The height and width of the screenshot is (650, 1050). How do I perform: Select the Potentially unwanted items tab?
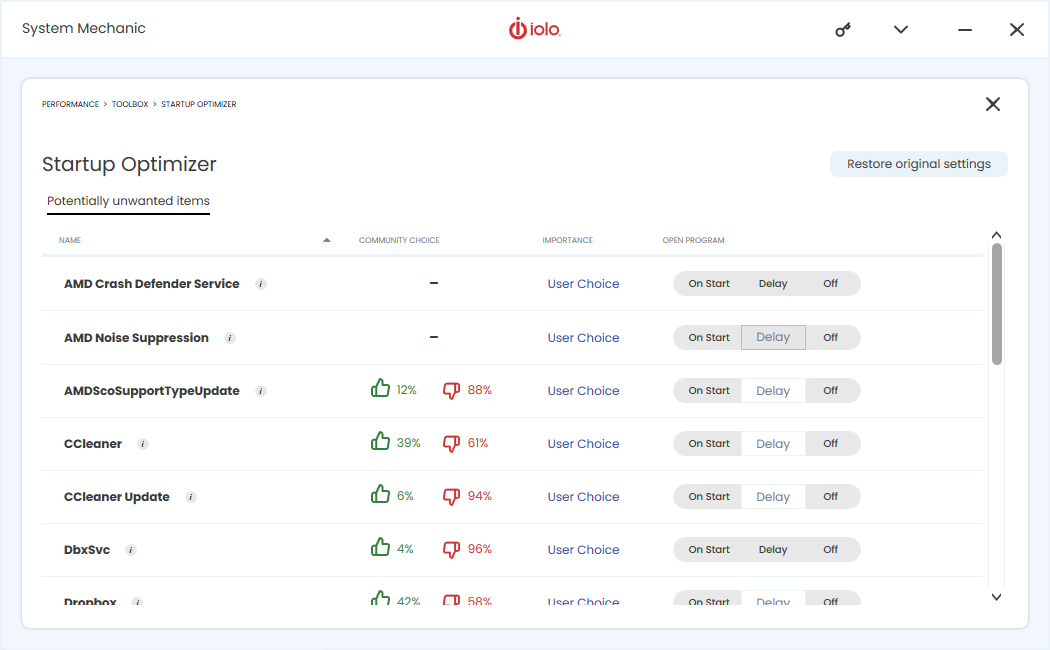click(128, 201)
